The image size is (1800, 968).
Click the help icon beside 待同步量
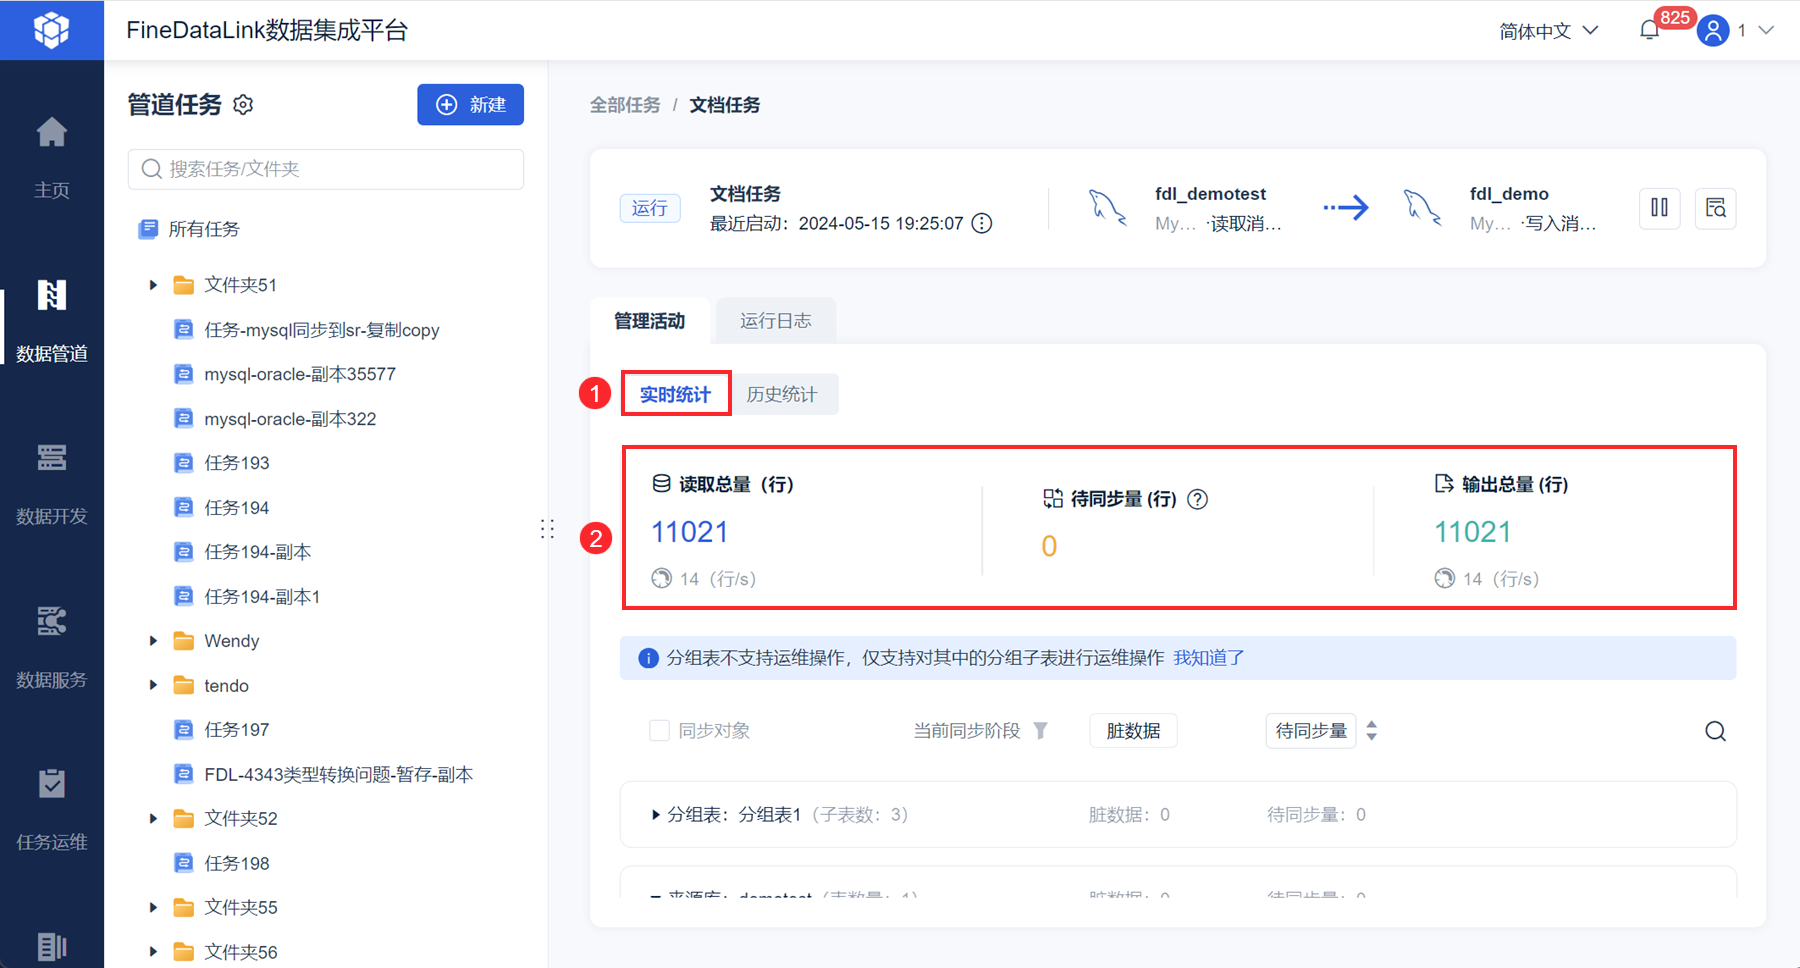click(1197, 499)
